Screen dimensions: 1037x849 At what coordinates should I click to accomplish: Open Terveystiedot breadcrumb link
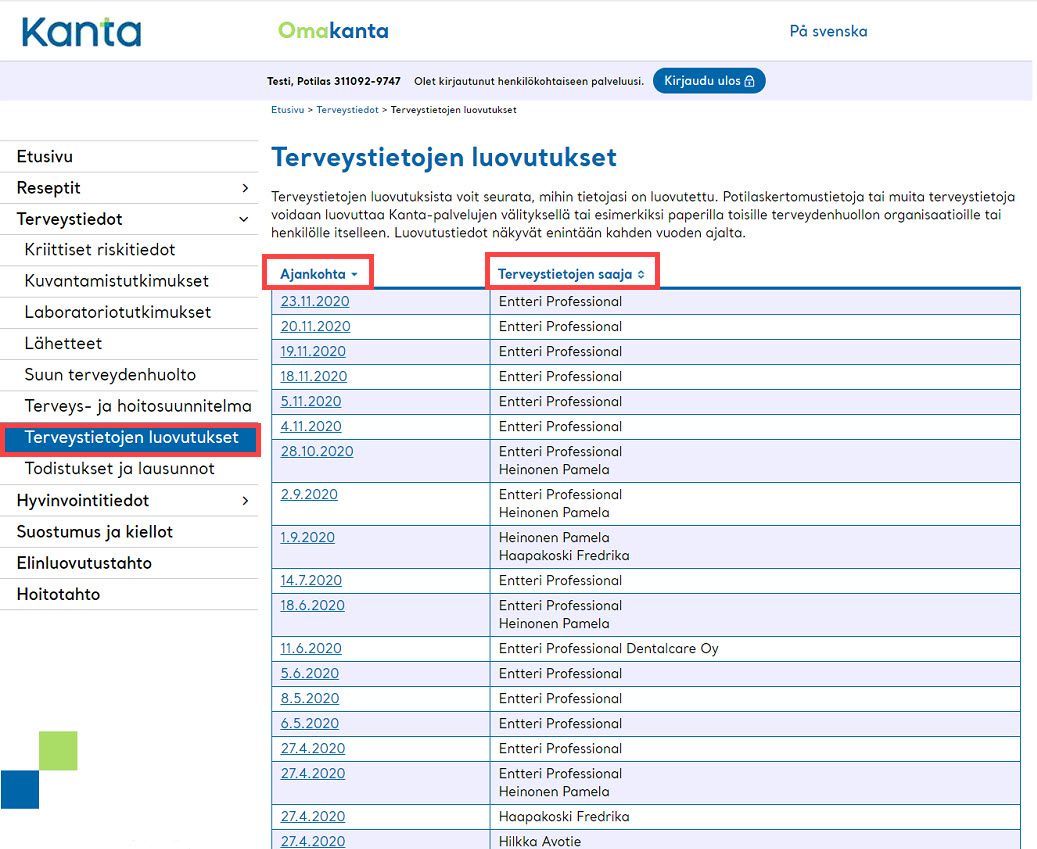[x=347, y=110]
